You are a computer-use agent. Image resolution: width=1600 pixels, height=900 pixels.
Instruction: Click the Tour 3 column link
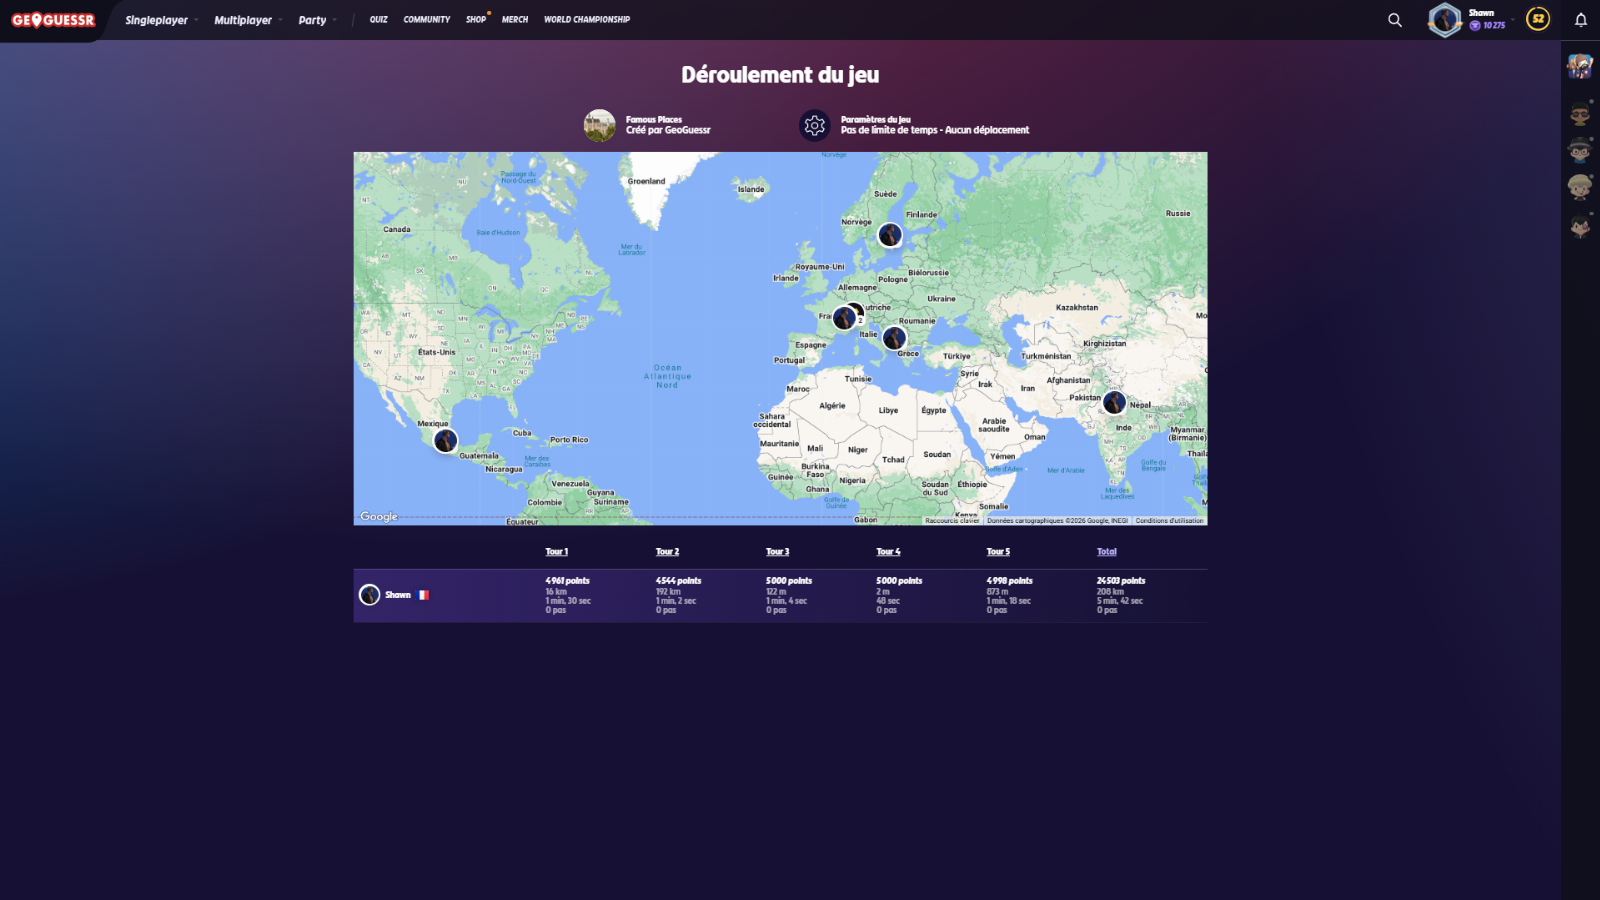777,552
